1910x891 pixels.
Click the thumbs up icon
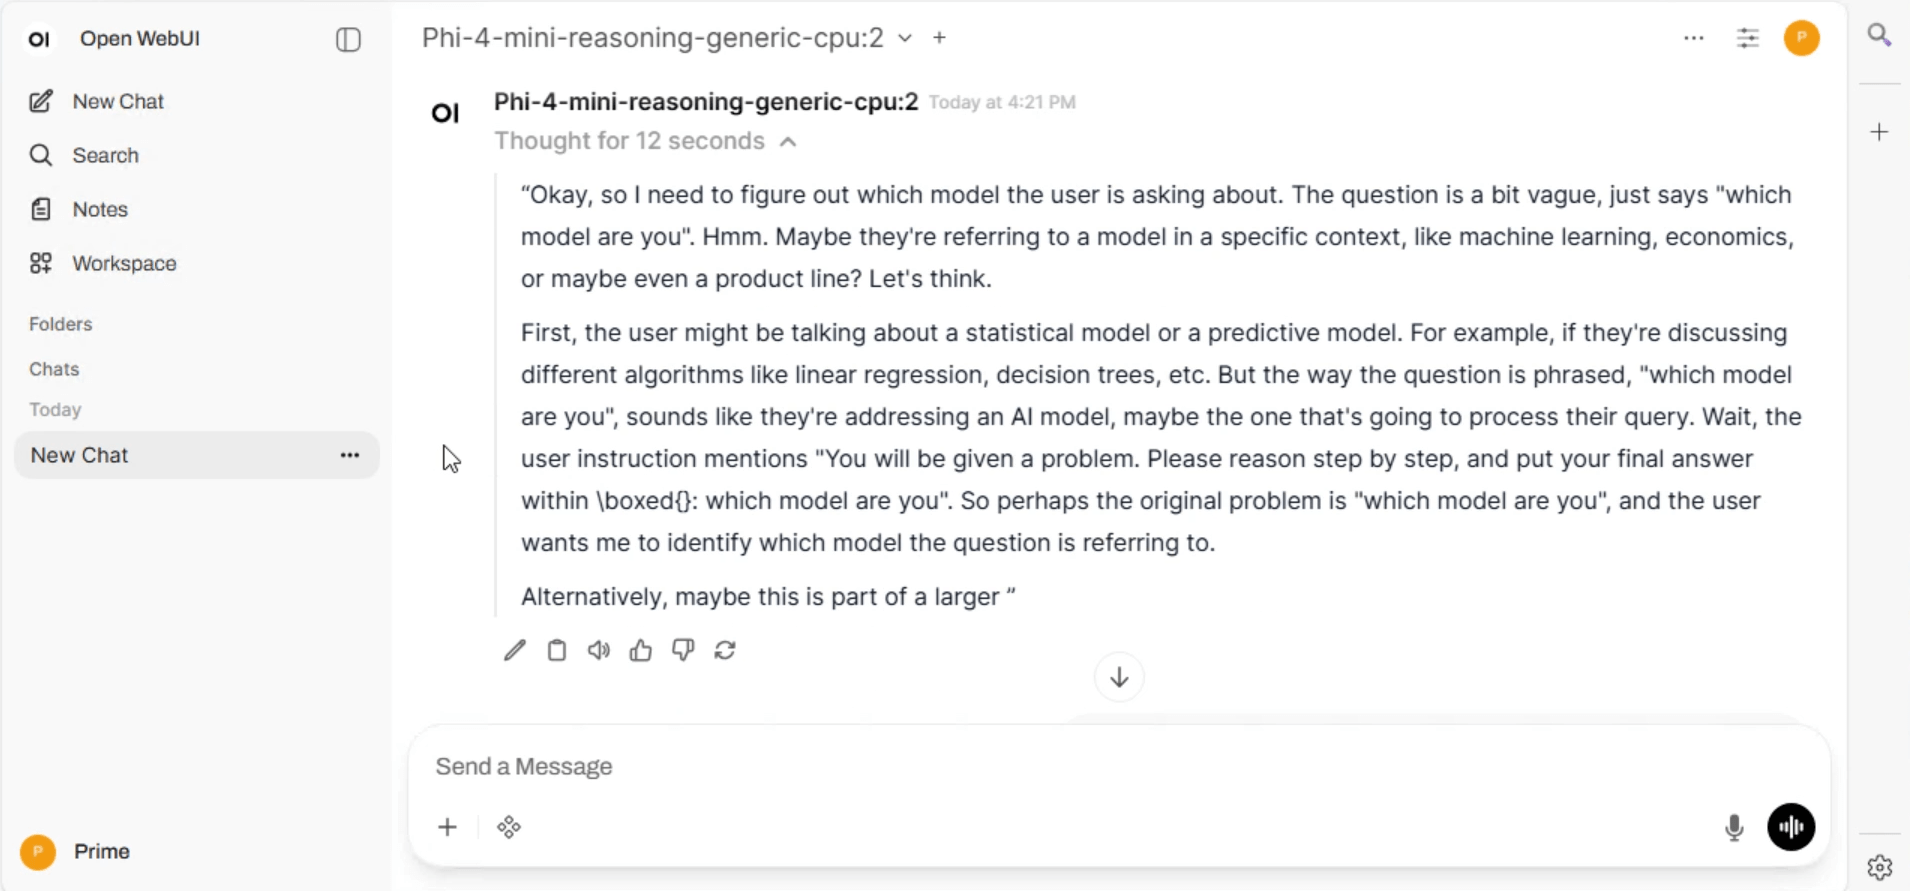(x=641, y=651)
